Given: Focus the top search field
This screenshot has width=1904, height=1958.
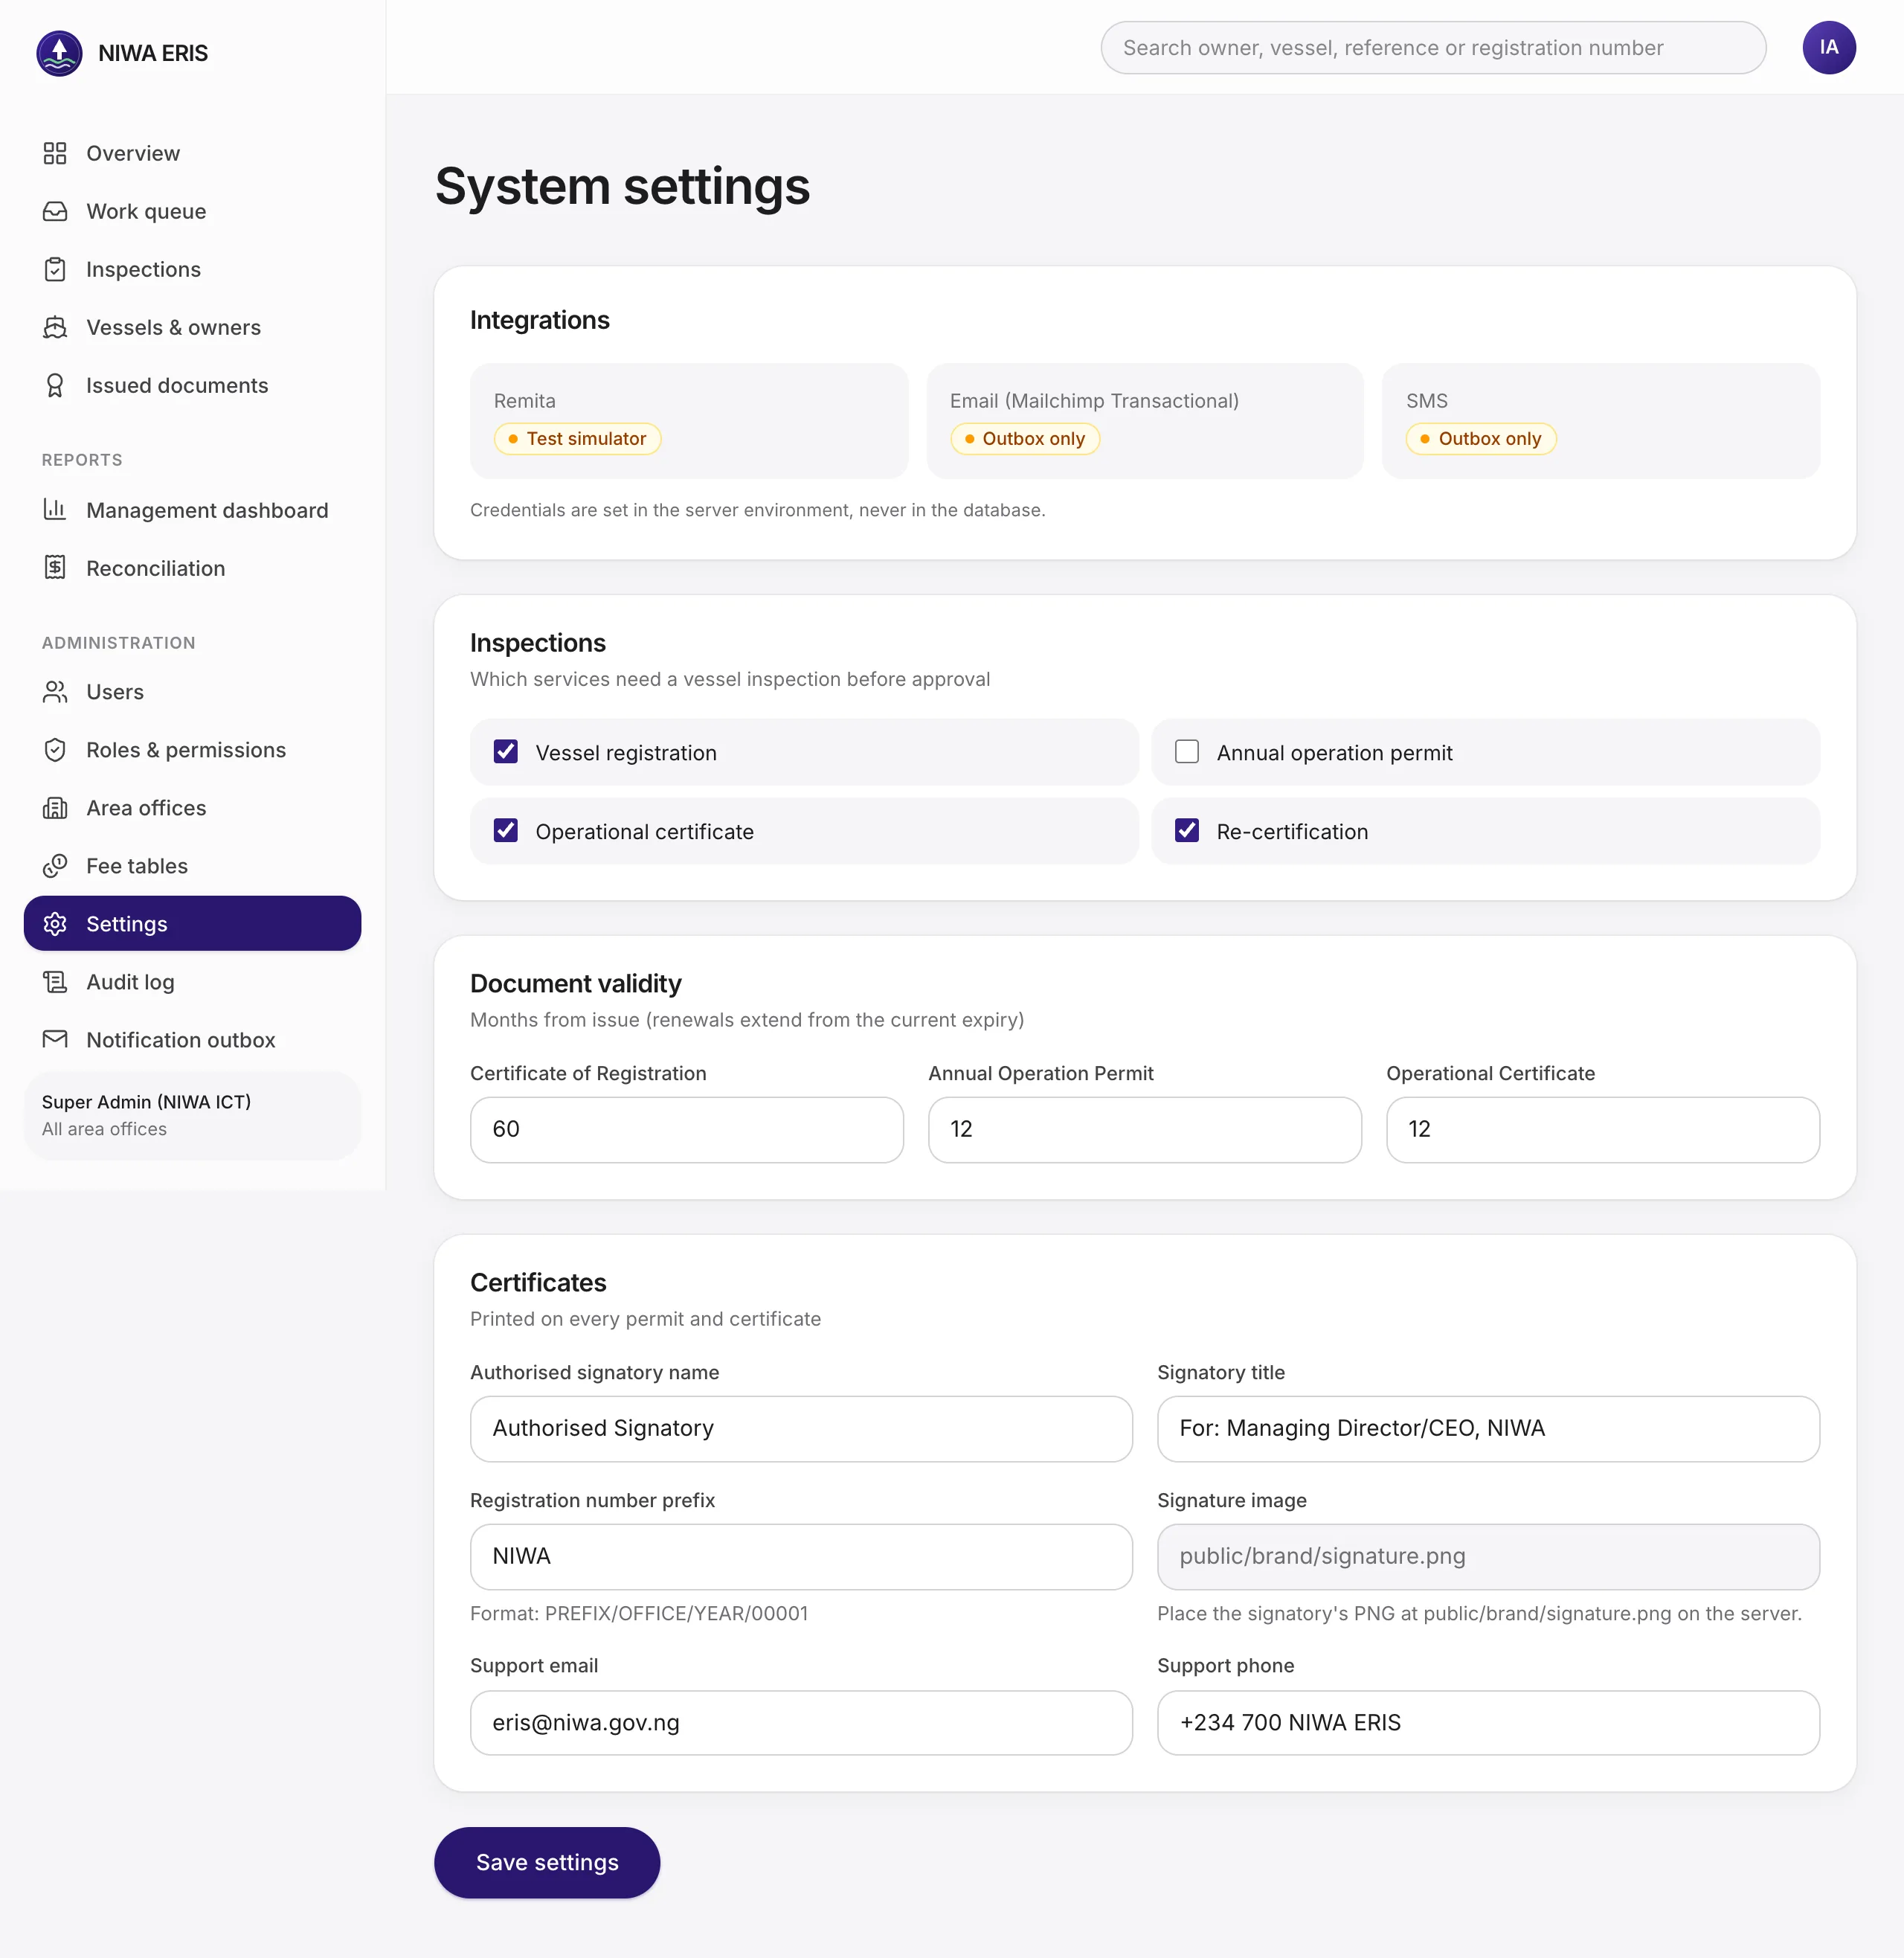Looking at the screenshot, I should click(x=1433, y=48).
